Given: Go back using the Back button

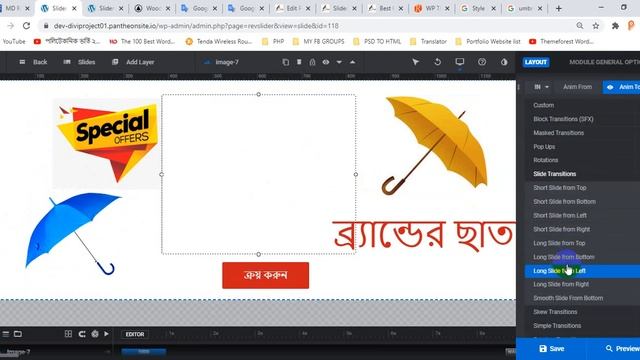Looking at the screenshot, I should [x=33, y=62].
